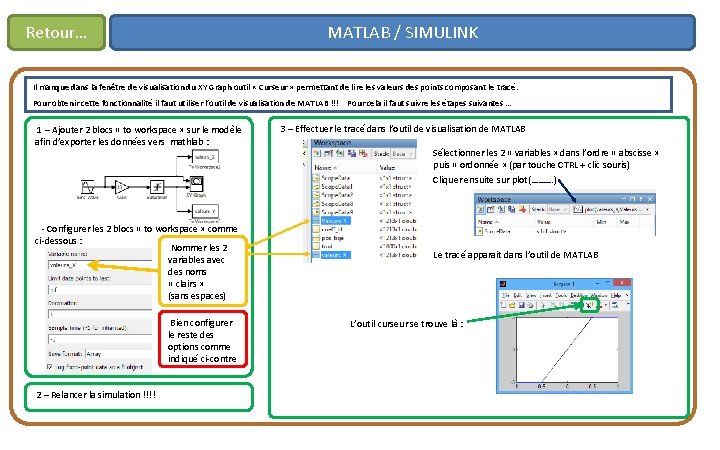Open File menu in Figure 1

coord(506,296)
